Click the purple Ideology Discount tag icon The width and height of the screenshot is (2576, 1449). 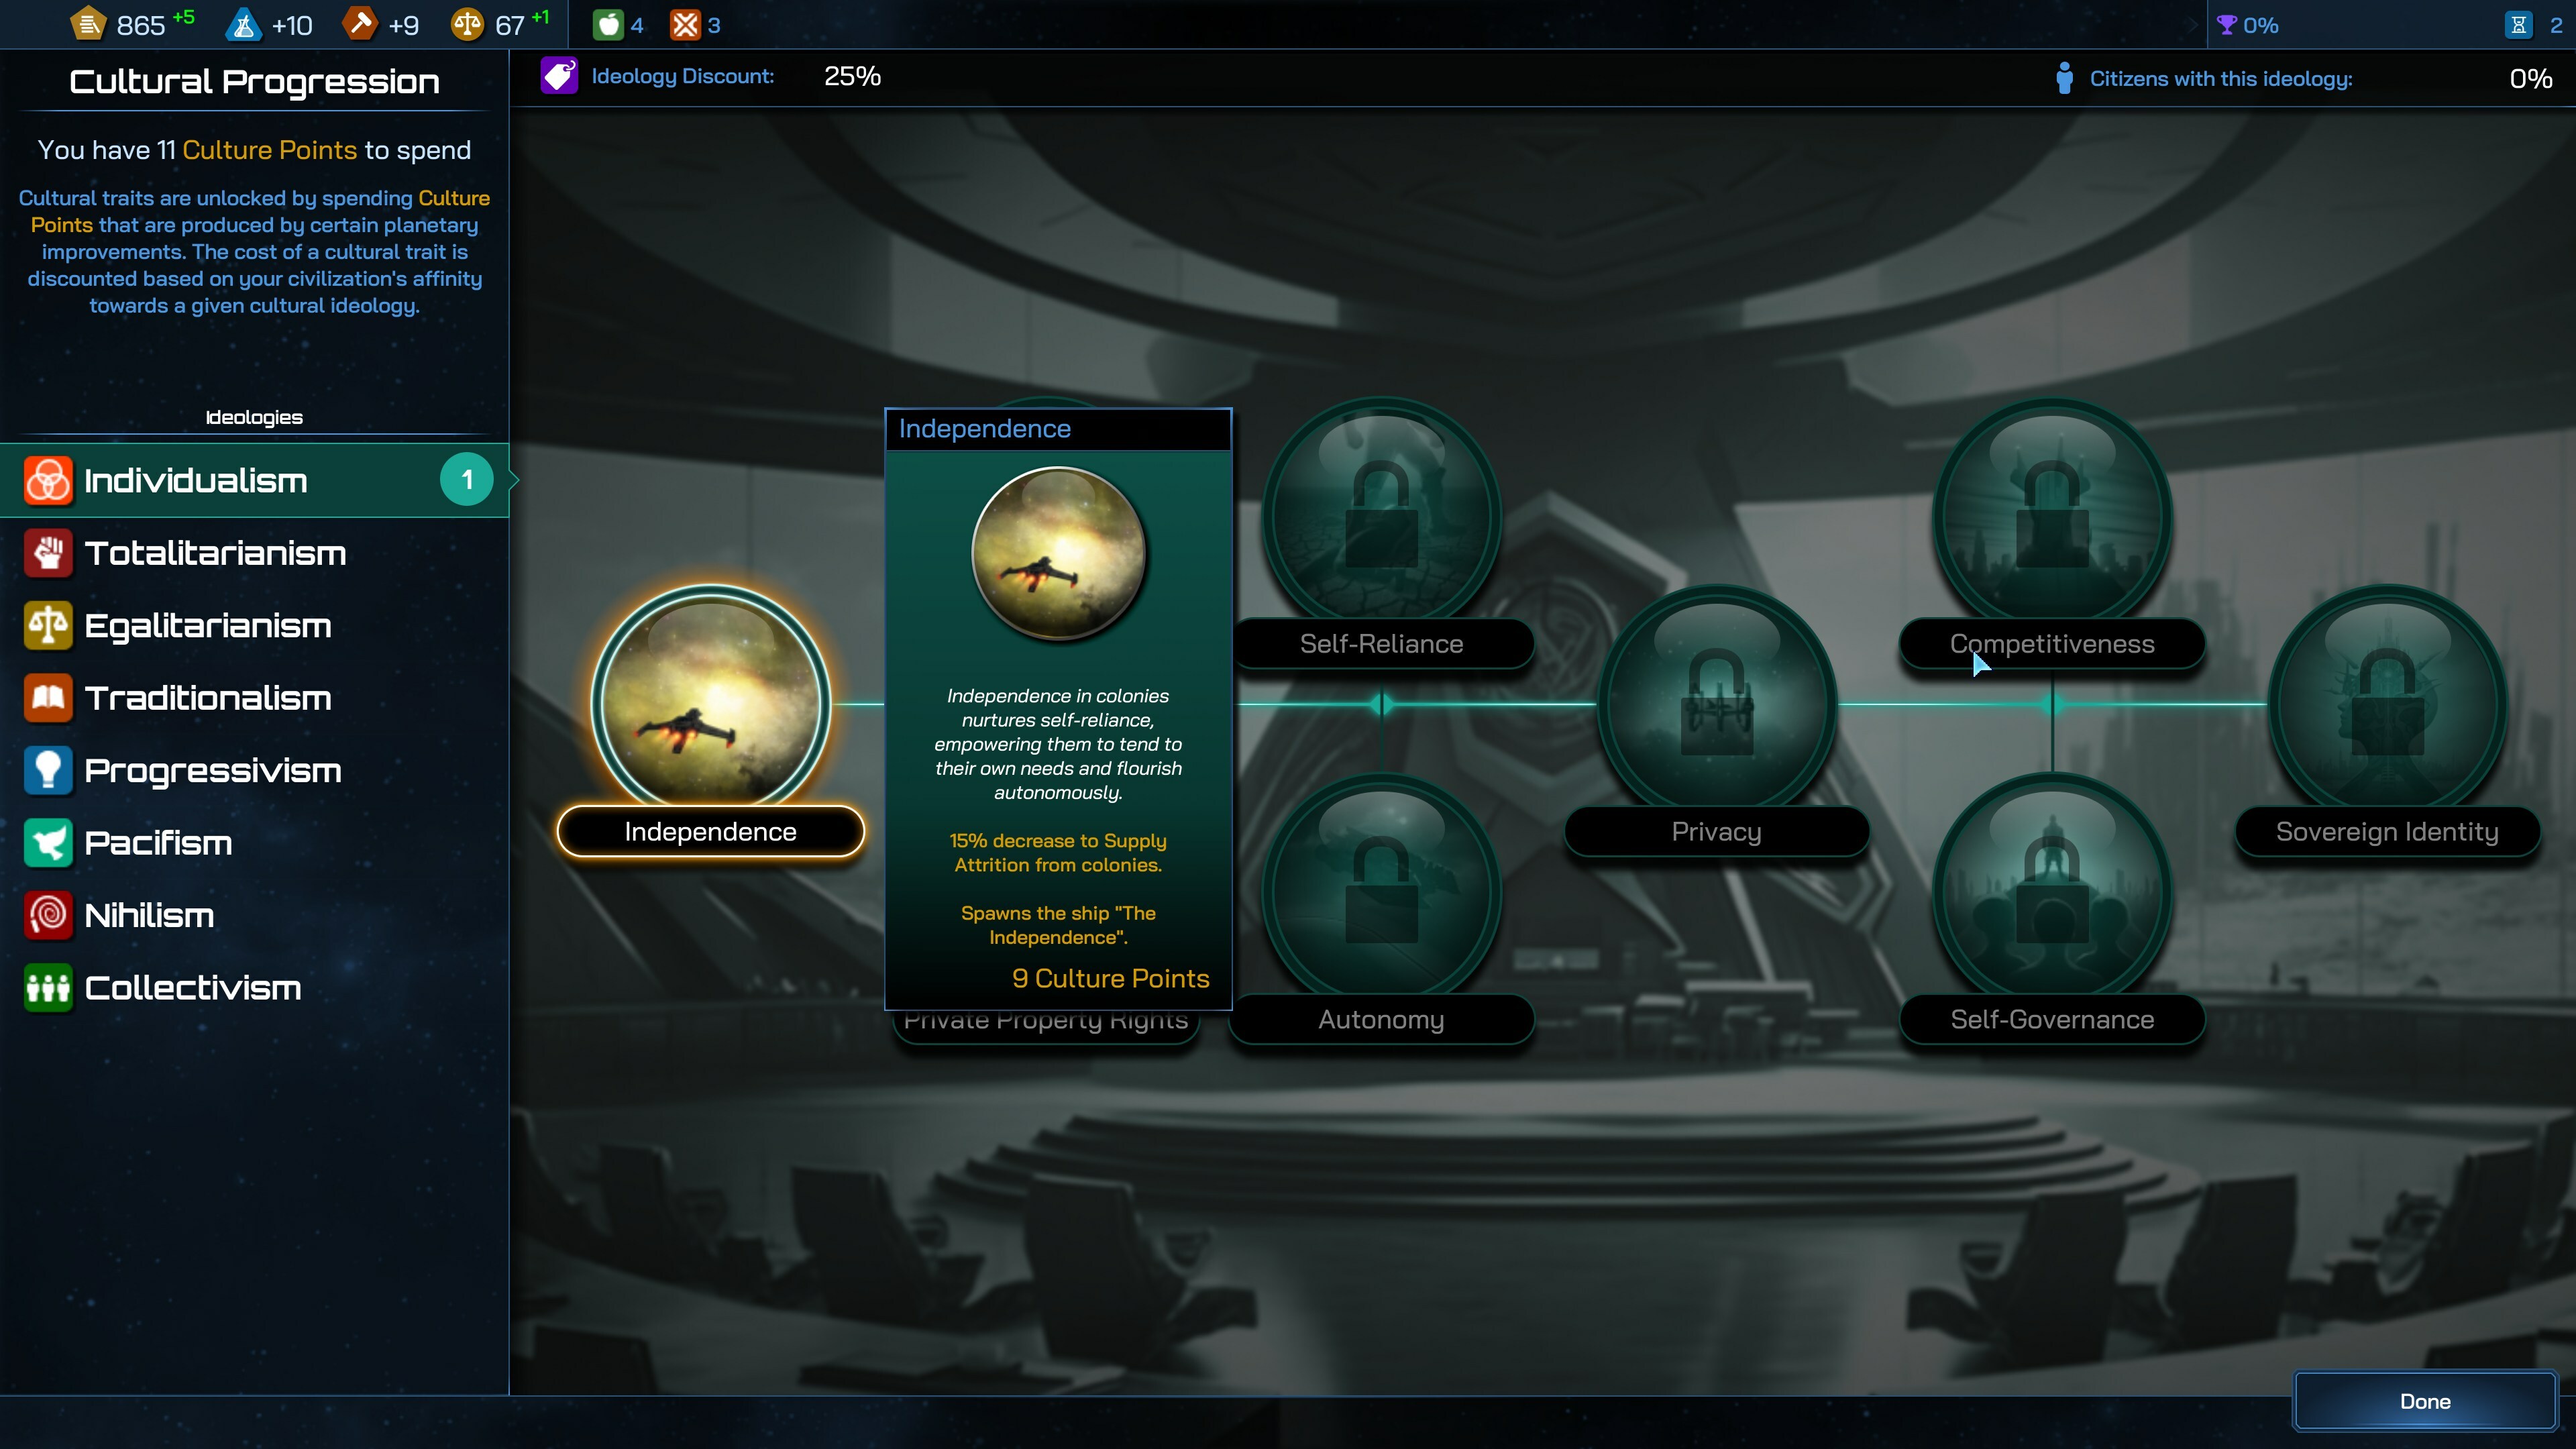click(559, 76)
